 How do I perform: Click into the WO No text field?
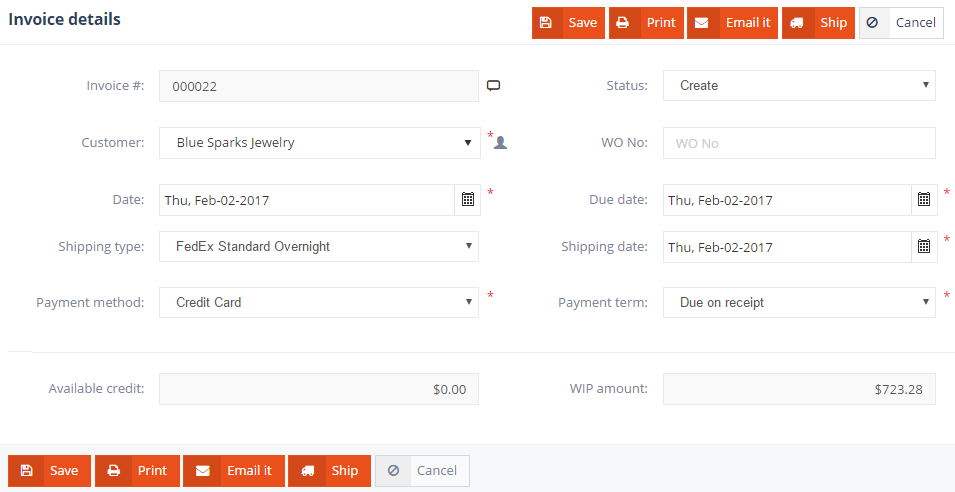pos(798,143)
